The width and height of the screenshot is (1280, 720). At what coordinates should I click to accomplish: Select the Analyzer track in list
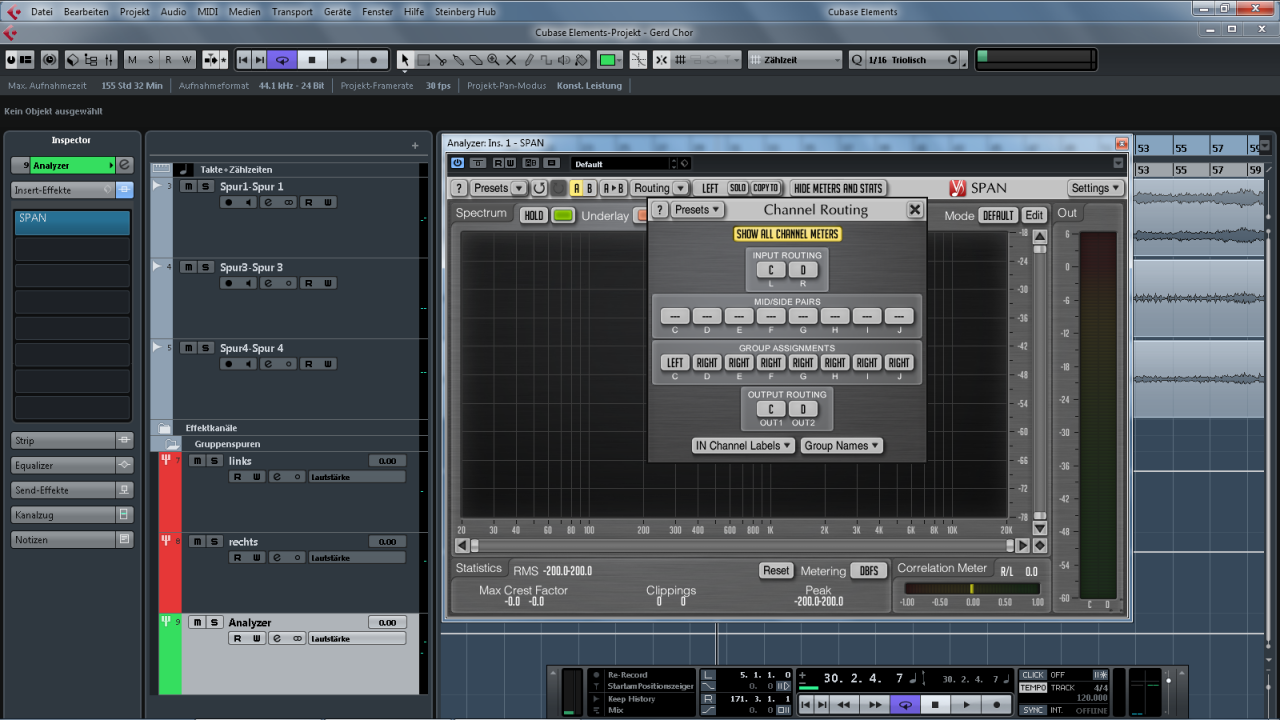click(x=250, y=622)
